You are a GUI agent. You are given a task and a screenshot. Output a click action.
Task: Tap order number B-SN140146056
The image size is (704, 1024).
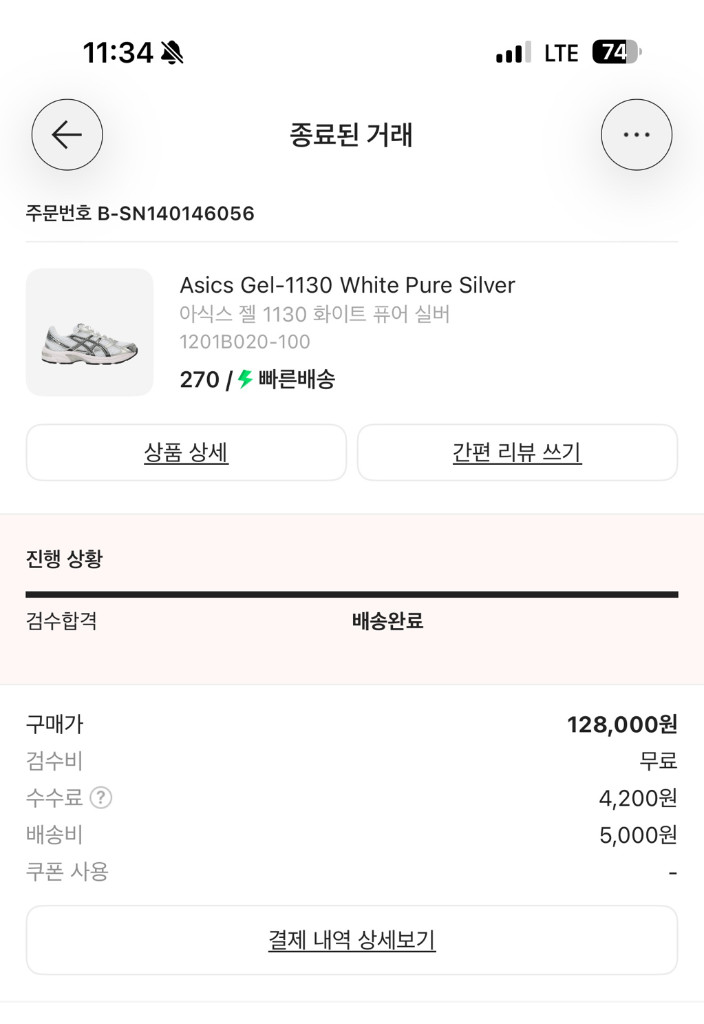click(140, 213)
